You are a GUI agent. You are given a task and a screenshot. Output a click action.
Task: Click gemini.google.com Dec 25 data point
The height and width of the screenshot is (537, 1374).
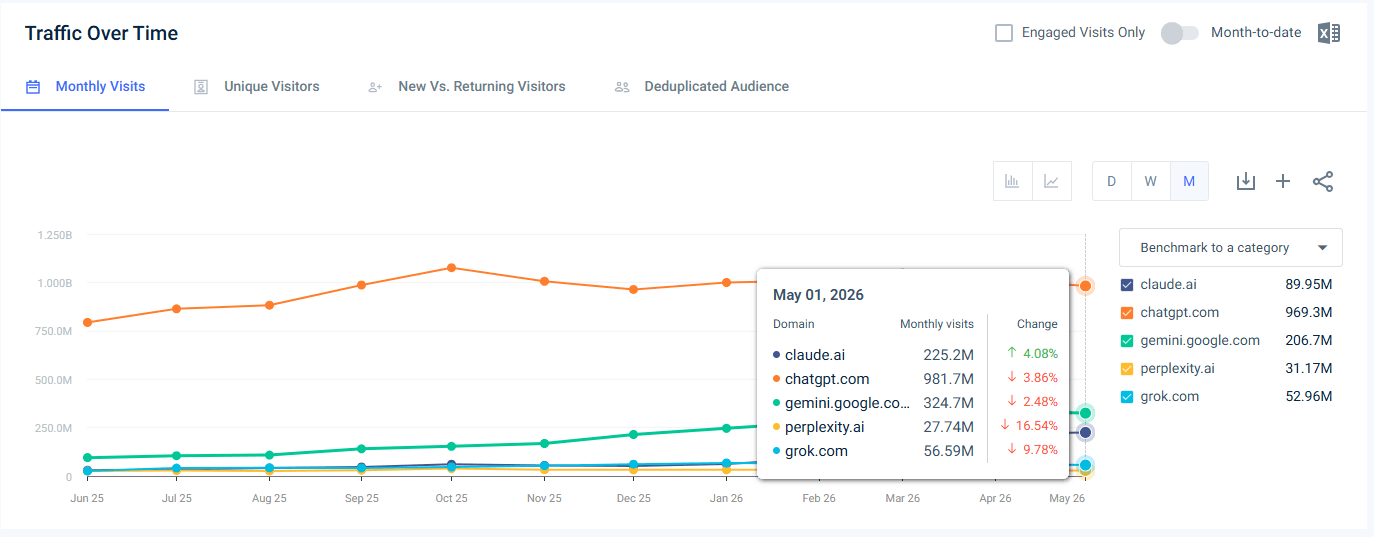(633, 434)
